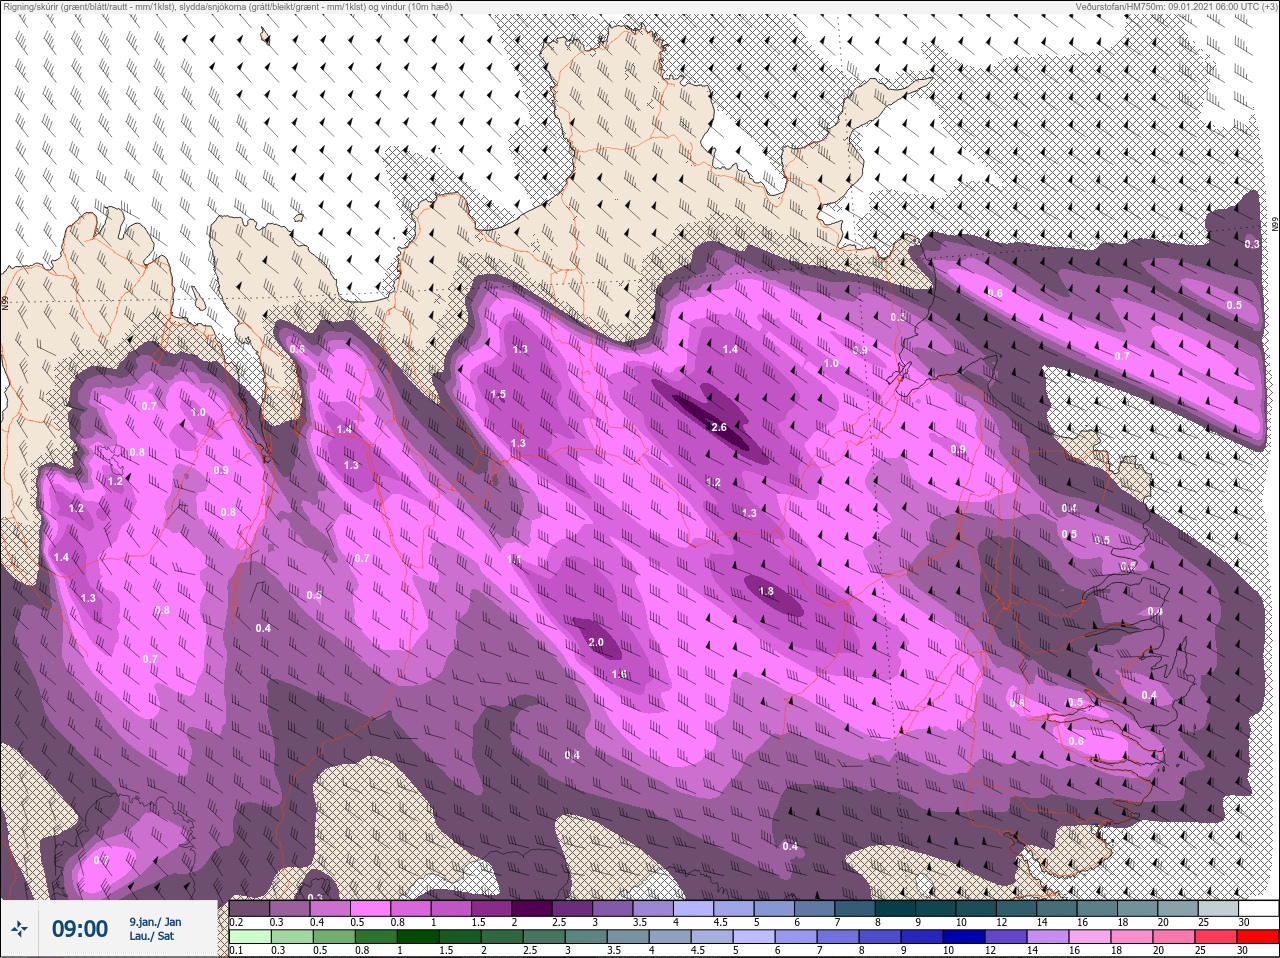Click the date text '9.jan./ Jan'

[155, 922]
